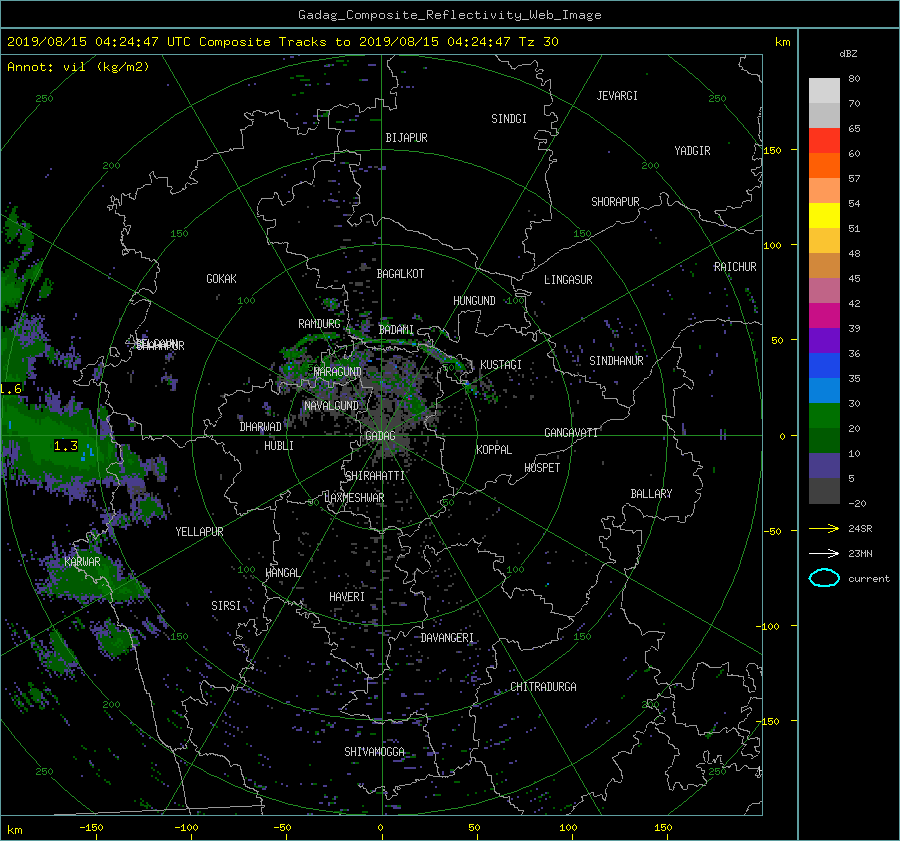Click the SIRSI city label

[x=226, y=606]
